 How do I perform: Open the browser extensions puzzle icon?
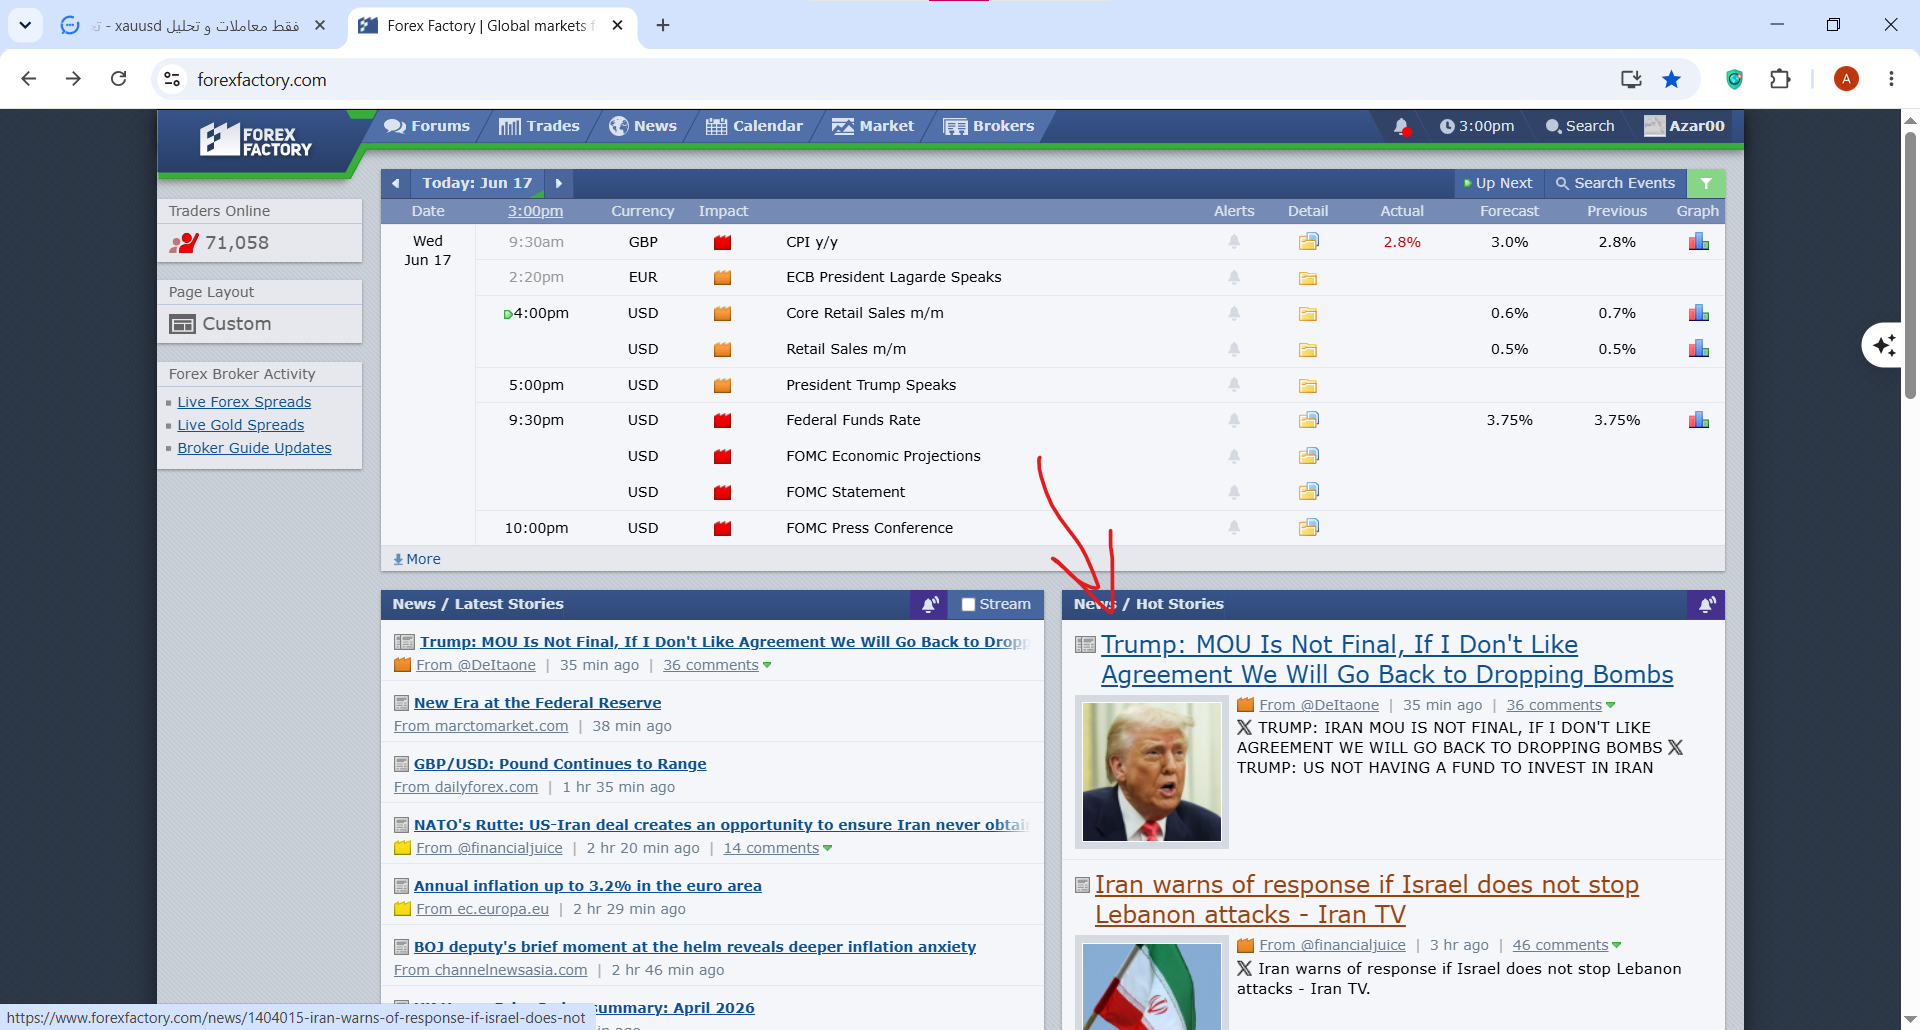click(x=1780, y=79)
